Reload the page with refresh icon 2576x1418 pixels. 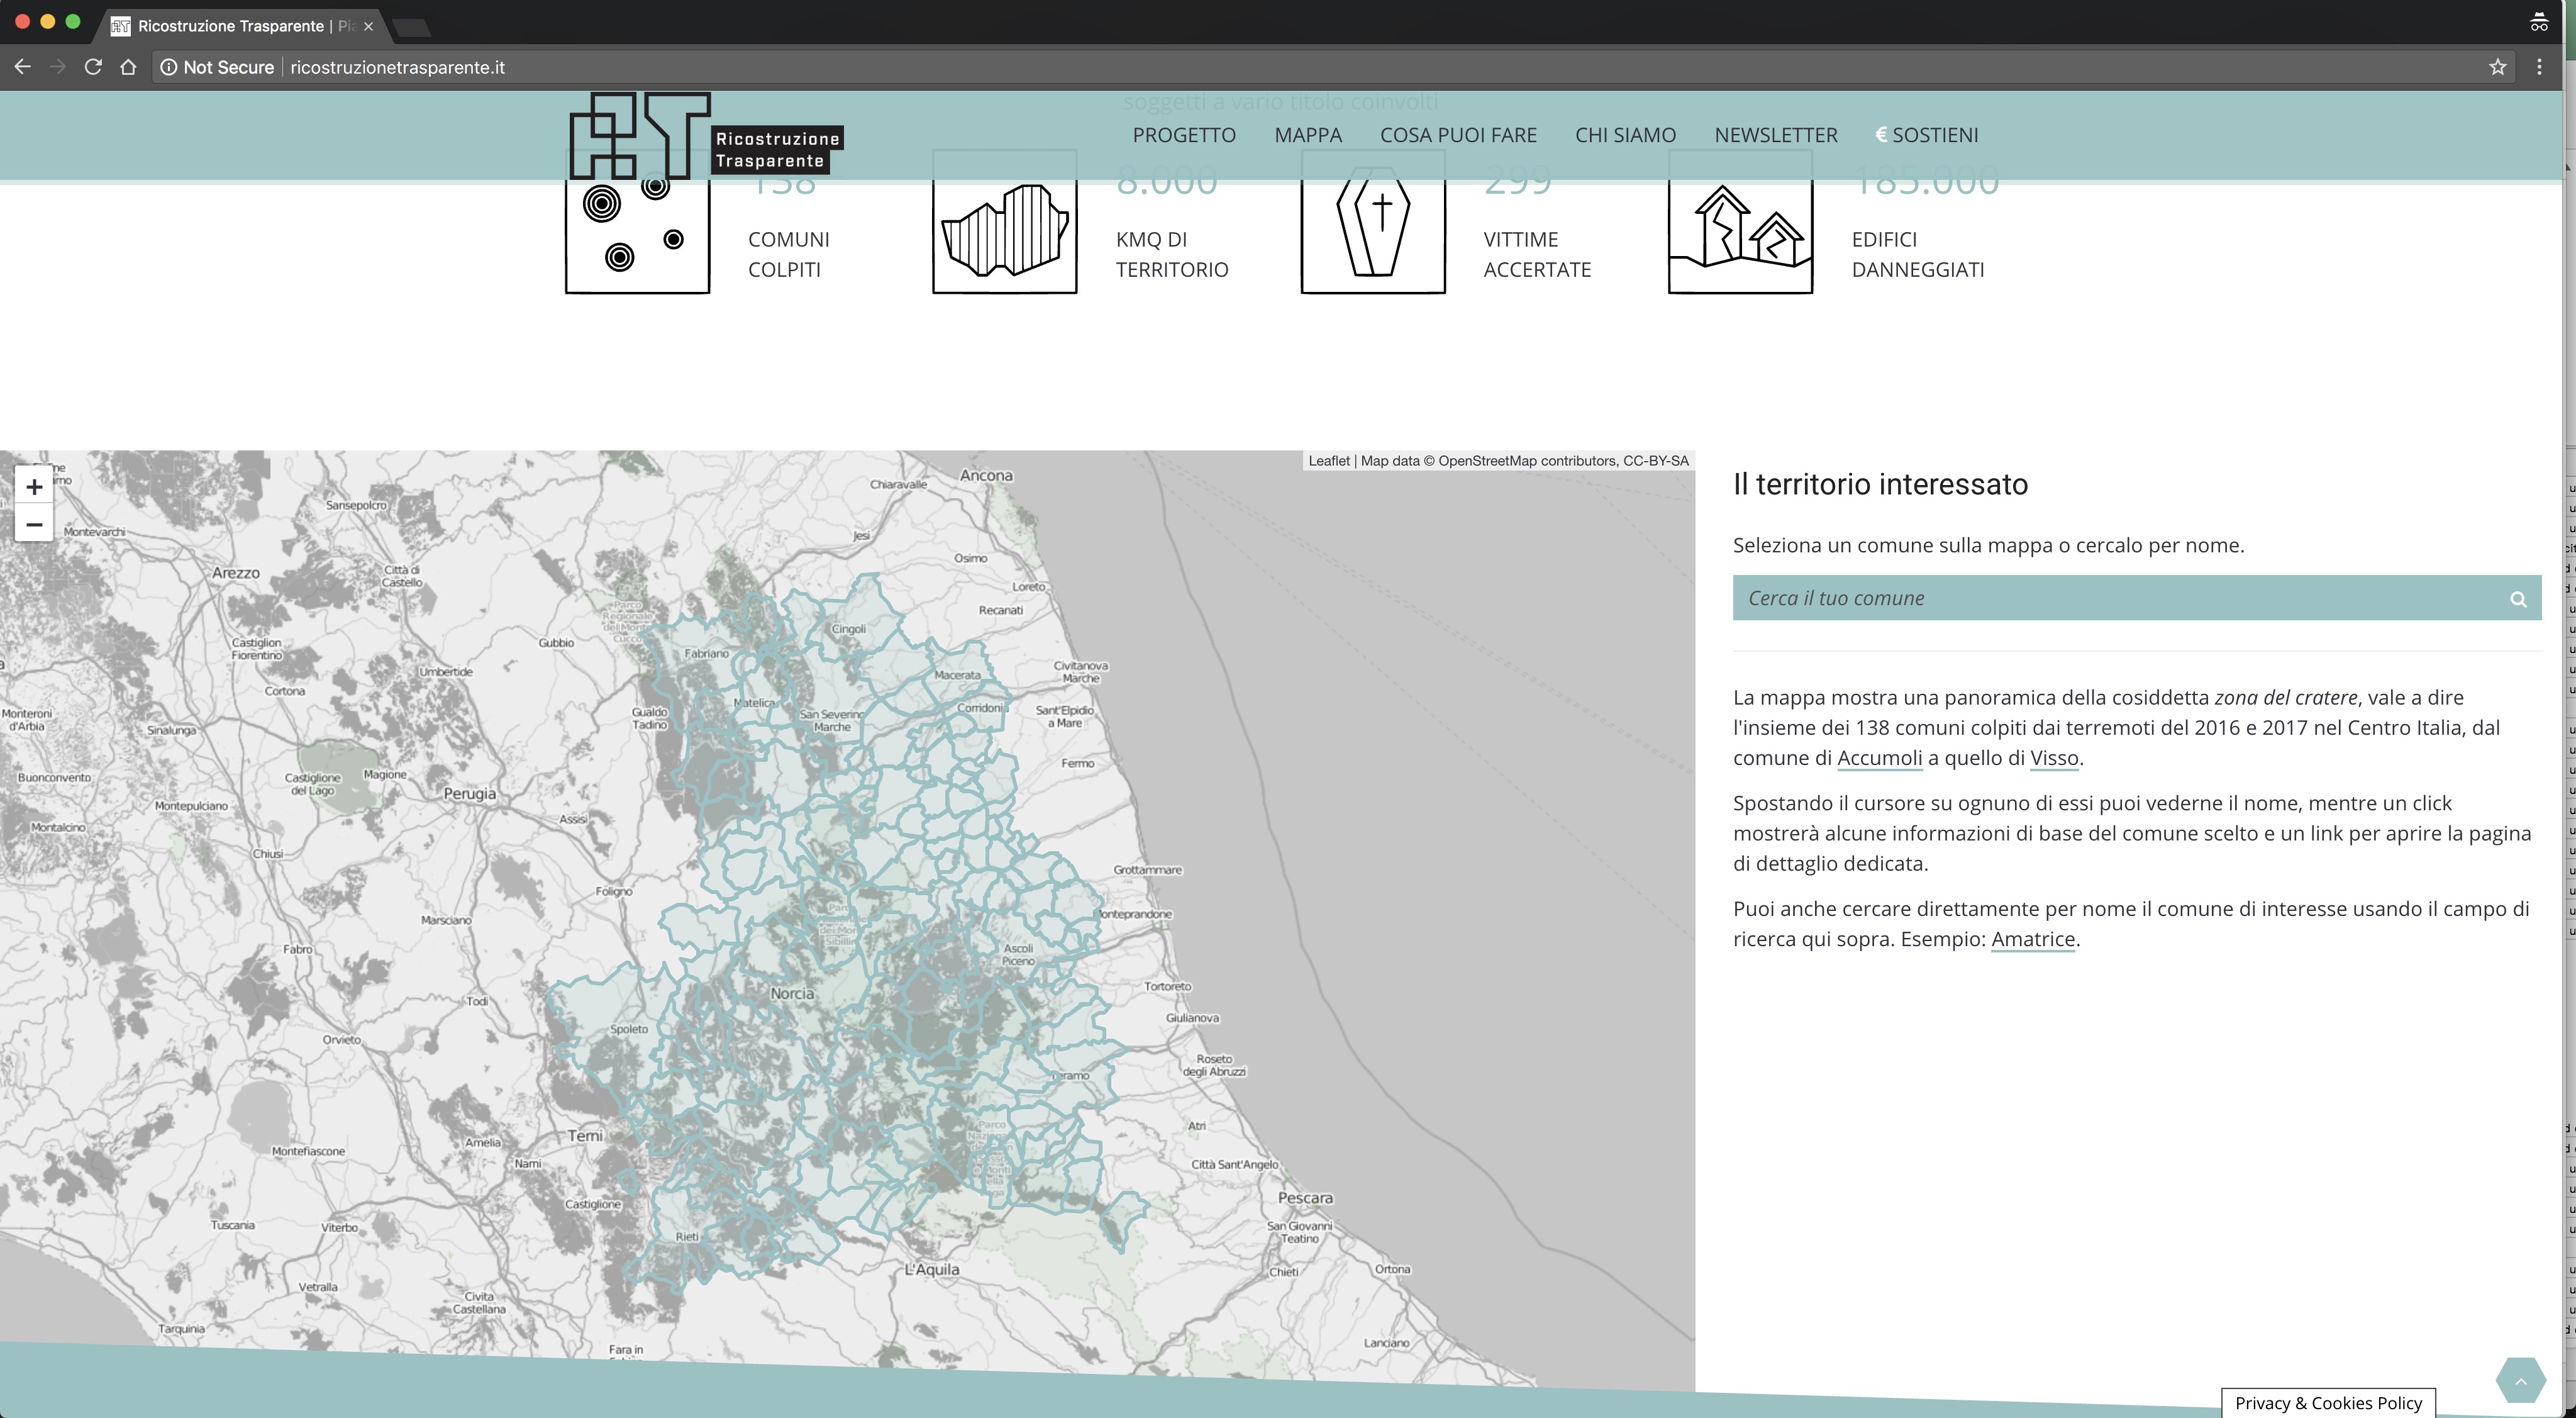pos(93,67)
